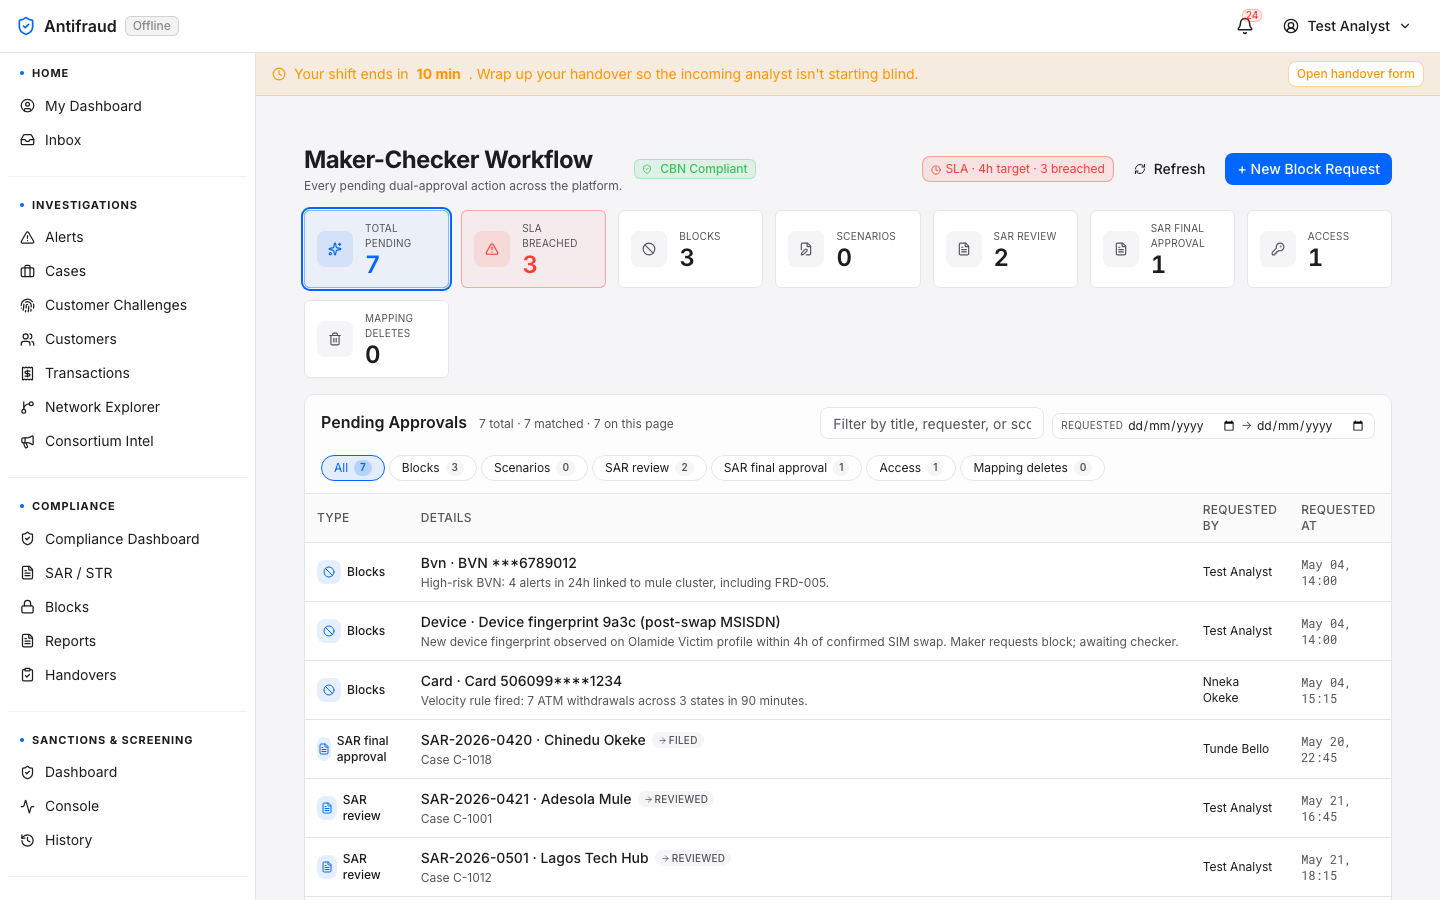Open the Test Analyst account dropdown chevron
The height and width of the screenshot is (900, 1440).
coord(1405,26)
